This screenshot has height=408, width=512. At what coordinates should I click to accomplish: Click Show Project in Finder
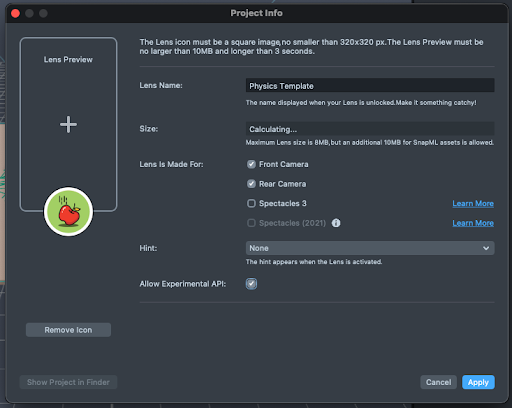coord(68,382)
